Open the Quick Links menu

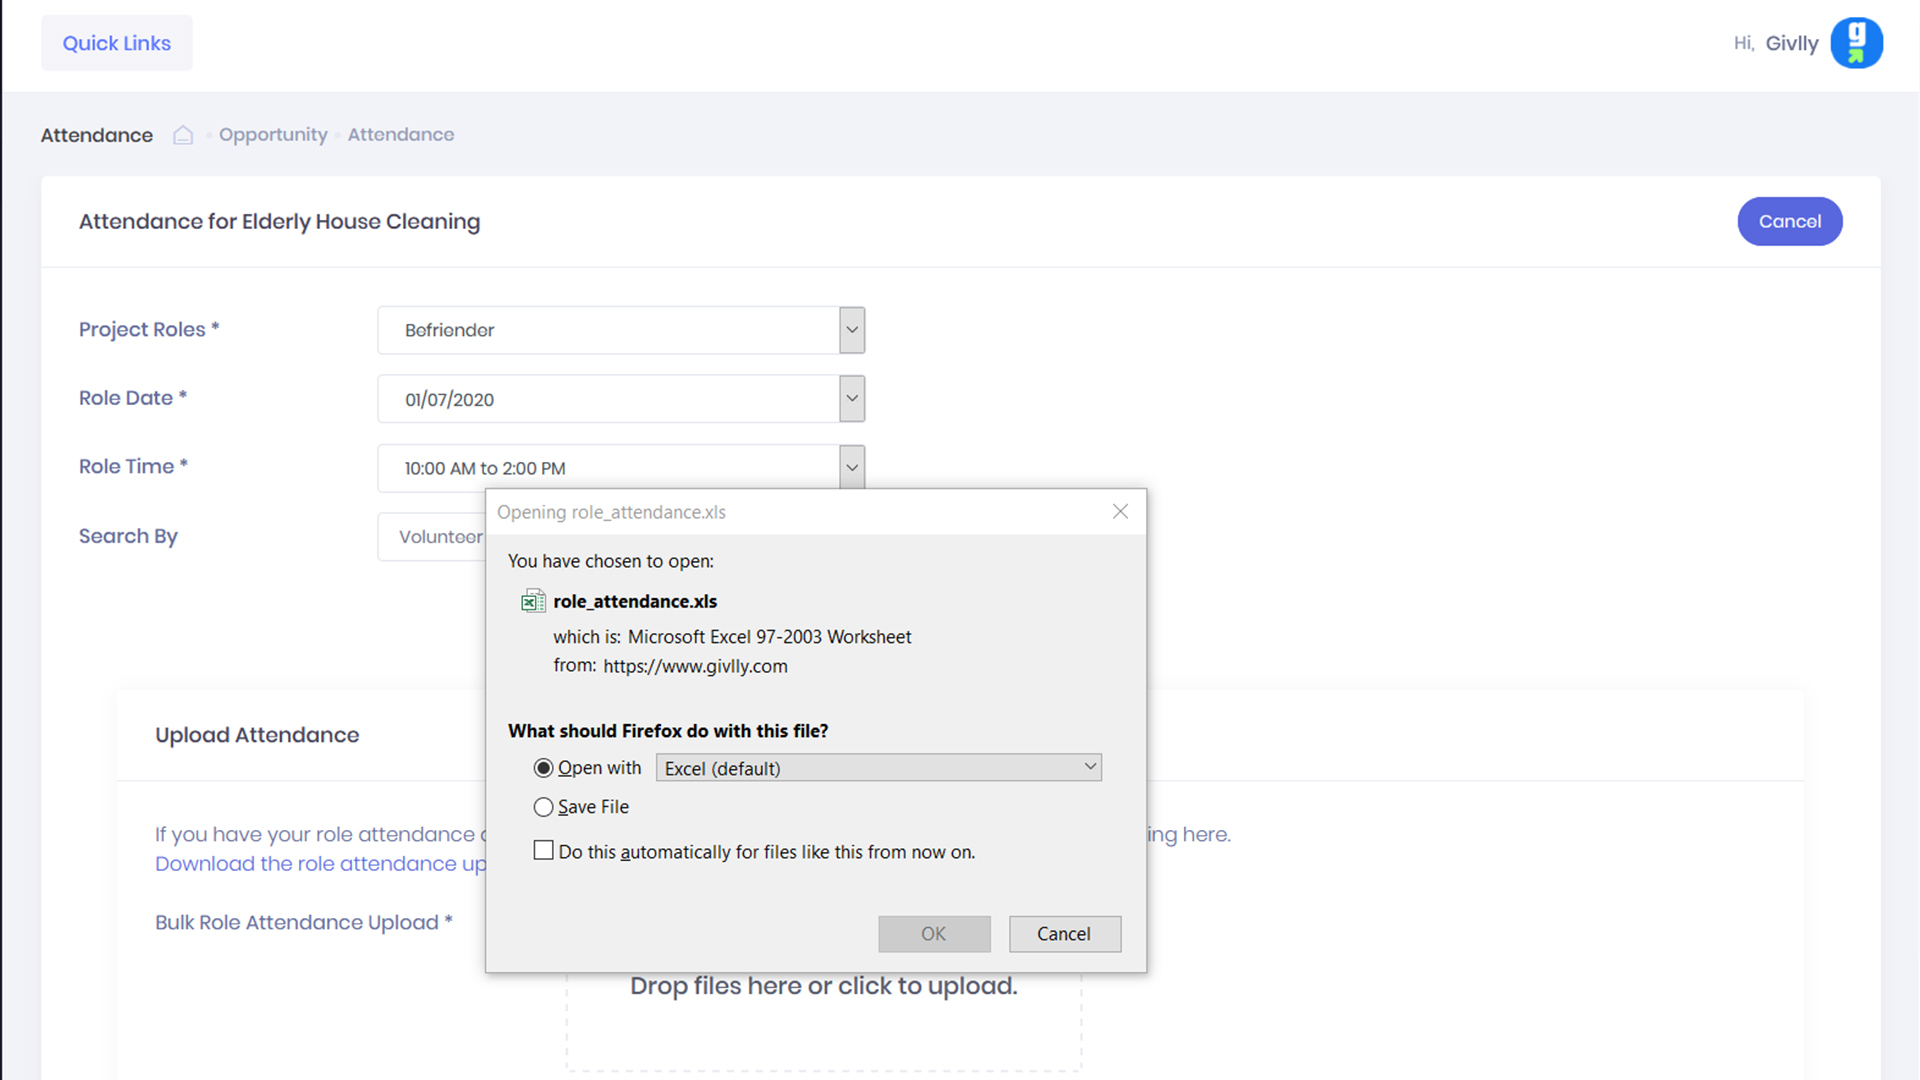[x=117, y=43]
